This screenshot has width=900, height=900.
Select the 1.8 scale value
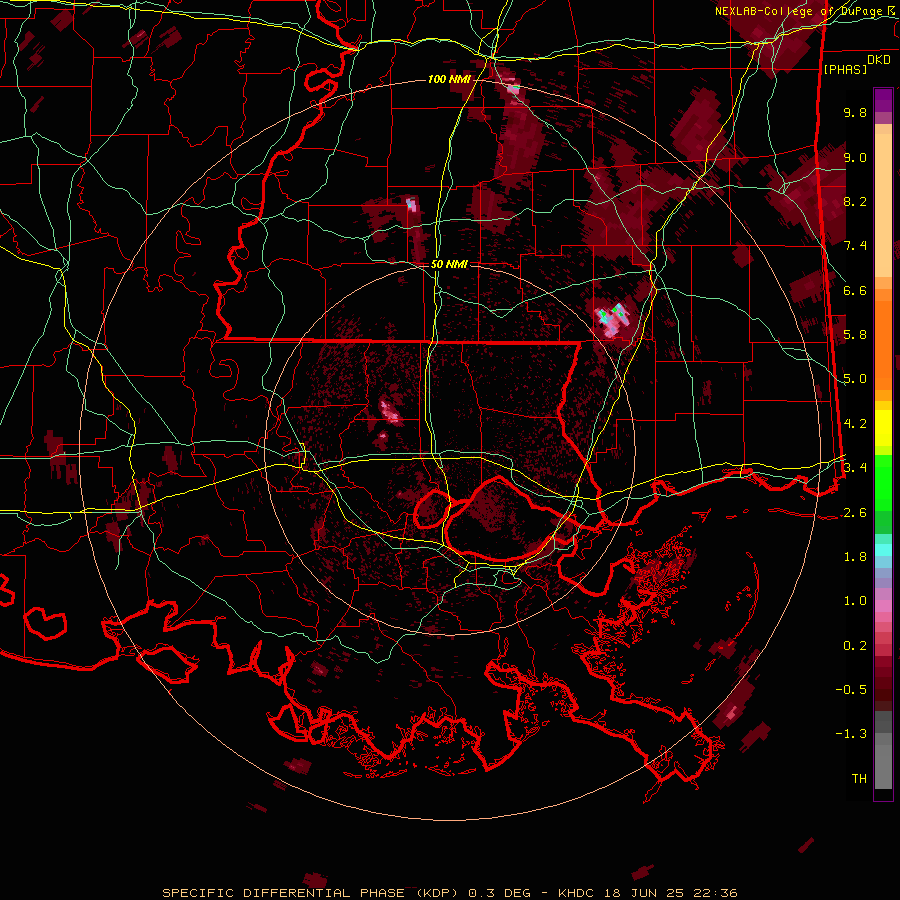coord(855,557)
